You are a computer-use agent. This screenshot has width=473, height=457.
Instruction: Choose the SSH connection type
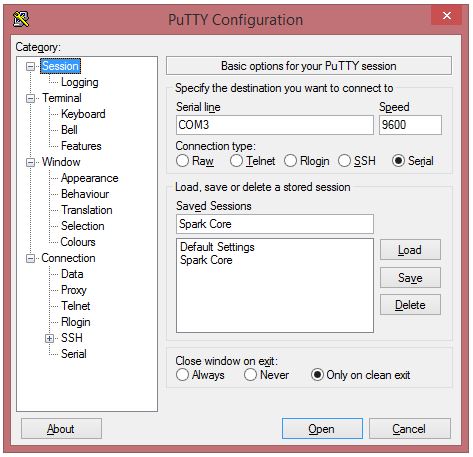click(344, 161)
